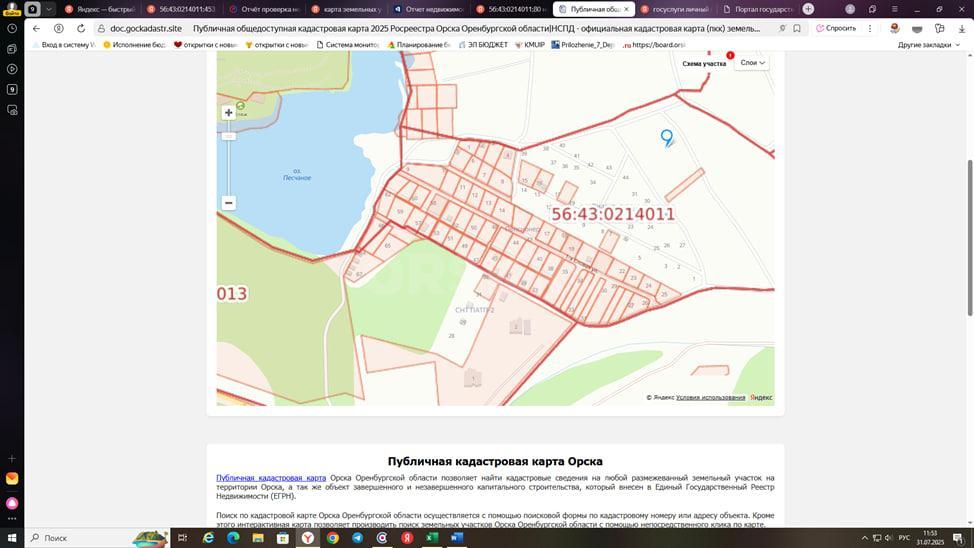Launch Excel from the taskbar
The height and width of the screenshot is (548, 974).
432,537
